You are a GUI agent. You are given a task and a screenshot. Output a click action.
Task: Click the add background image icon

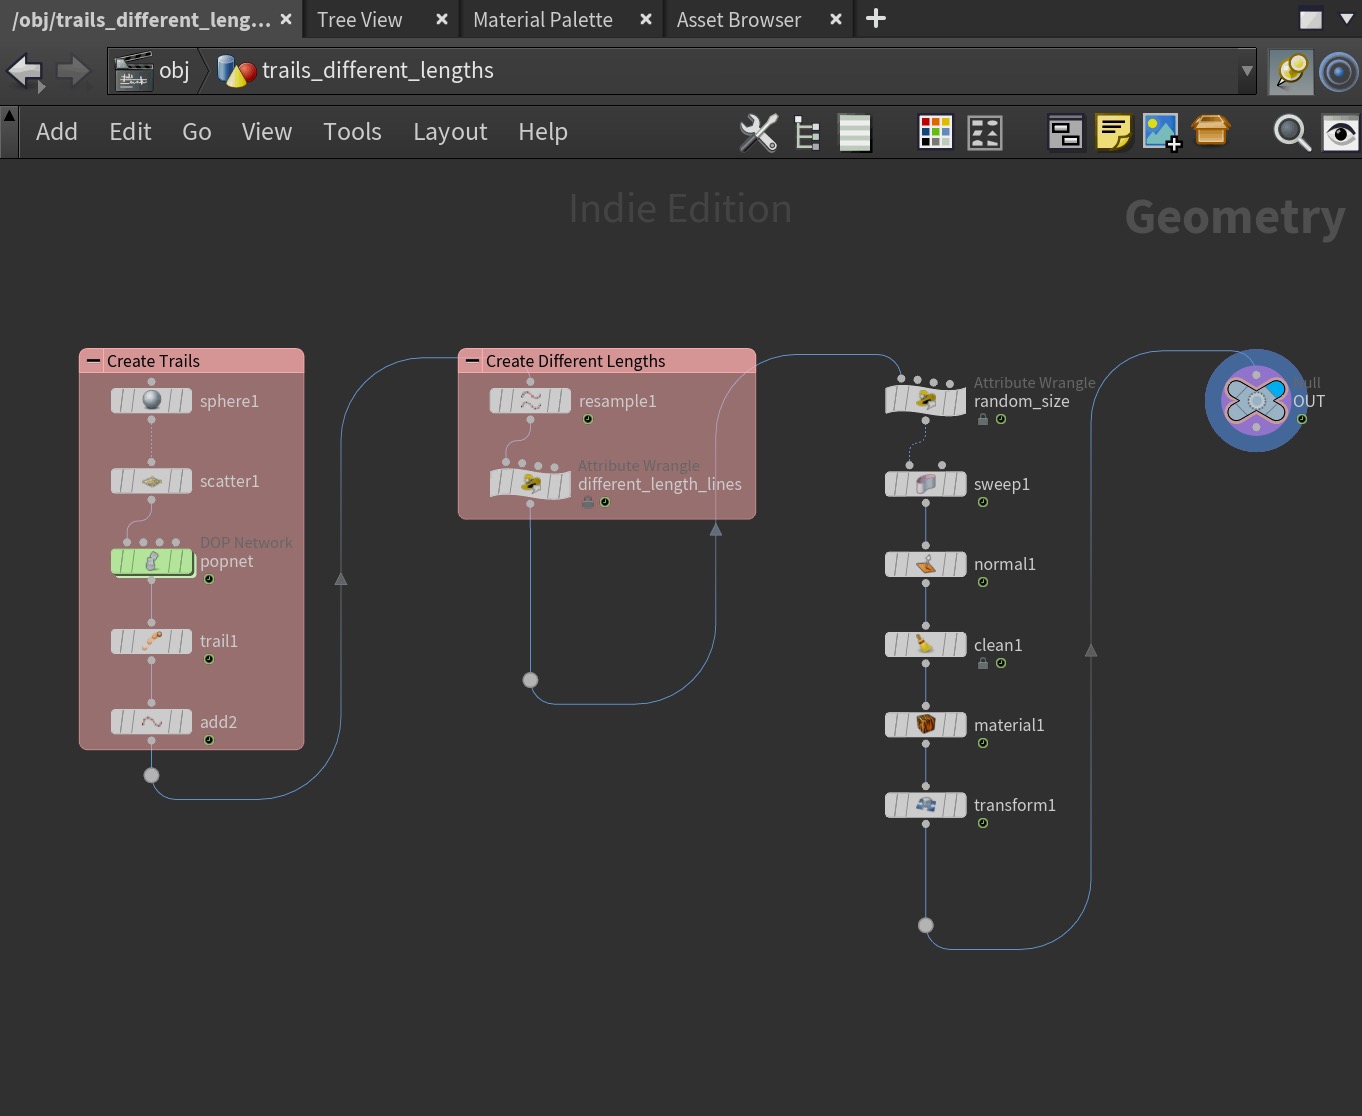[x=1161, y=132]
